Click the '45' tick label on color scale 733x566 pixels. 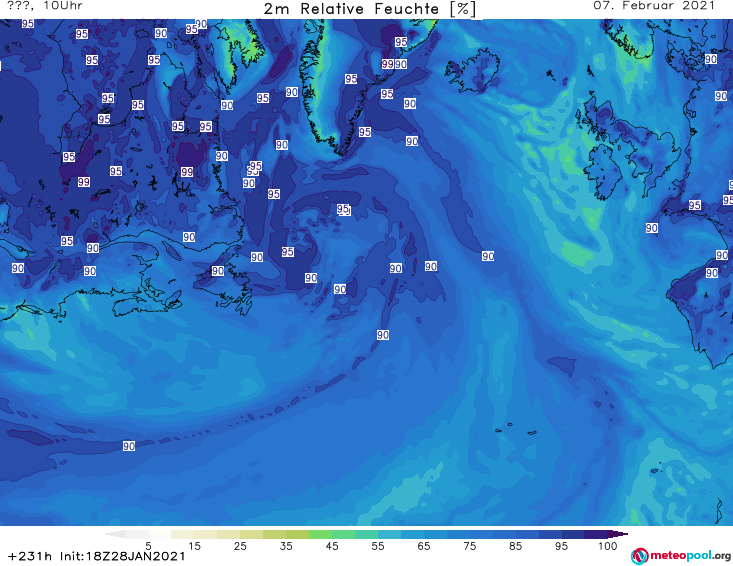coord(331,546)
